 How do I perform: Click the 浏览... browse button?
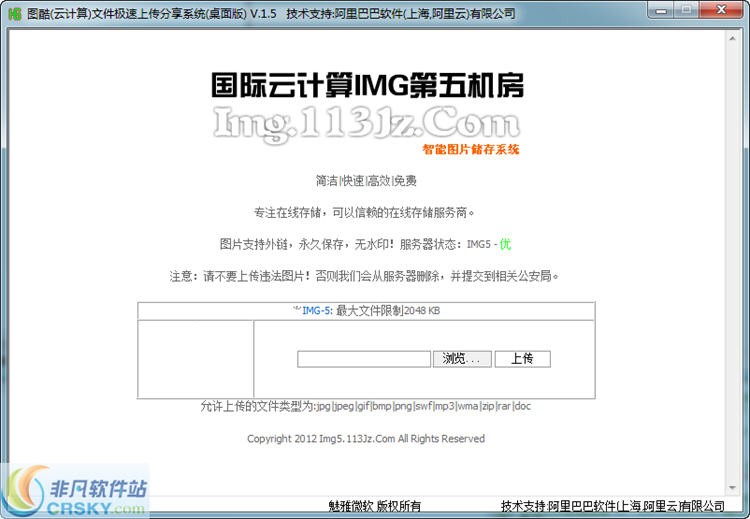tap(462, 359)
